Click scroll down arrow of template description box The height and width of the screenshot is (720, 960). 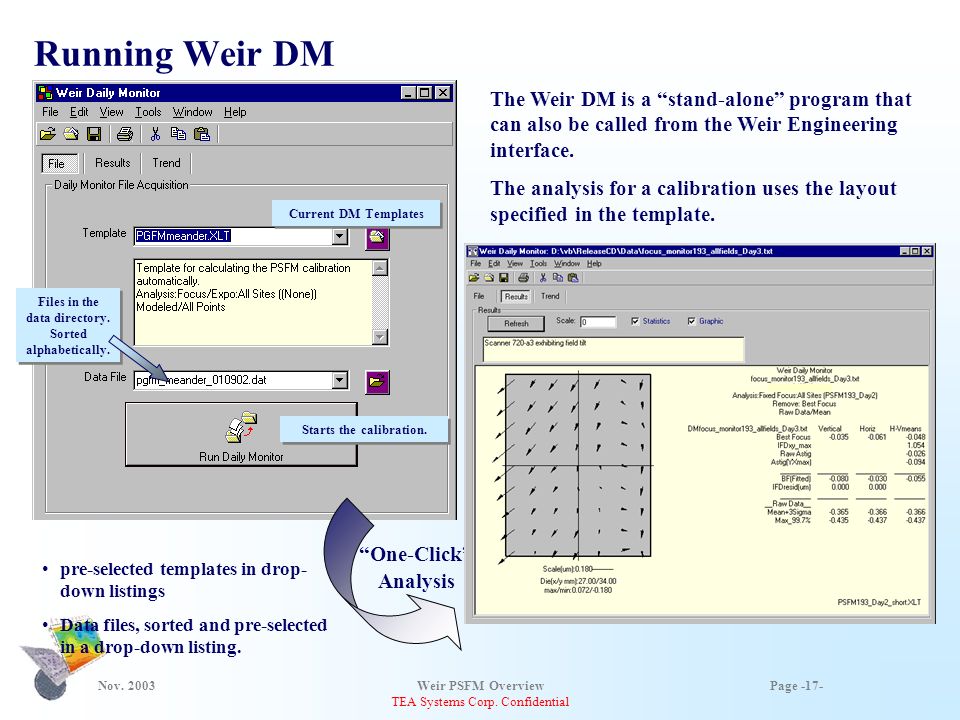click(x=380, y=337)
